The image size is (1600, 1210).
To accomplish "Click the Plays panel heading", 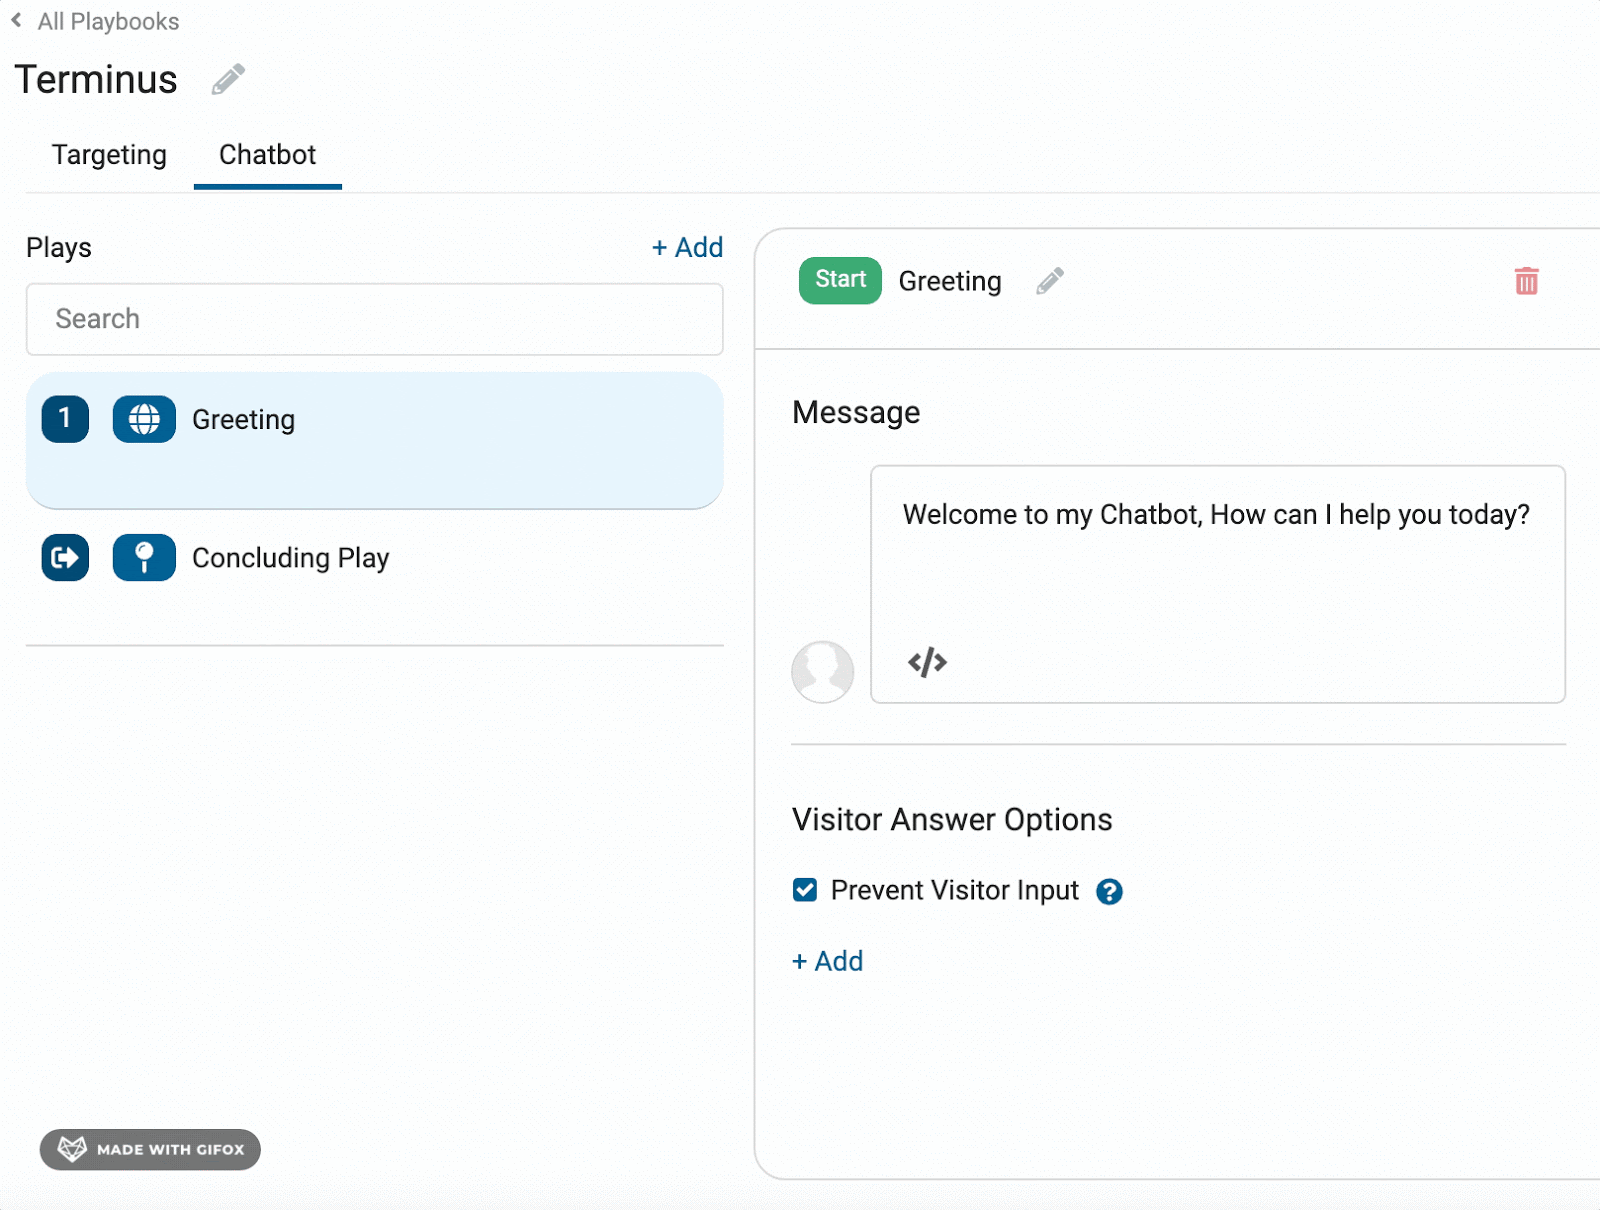I will click(59, 247).
